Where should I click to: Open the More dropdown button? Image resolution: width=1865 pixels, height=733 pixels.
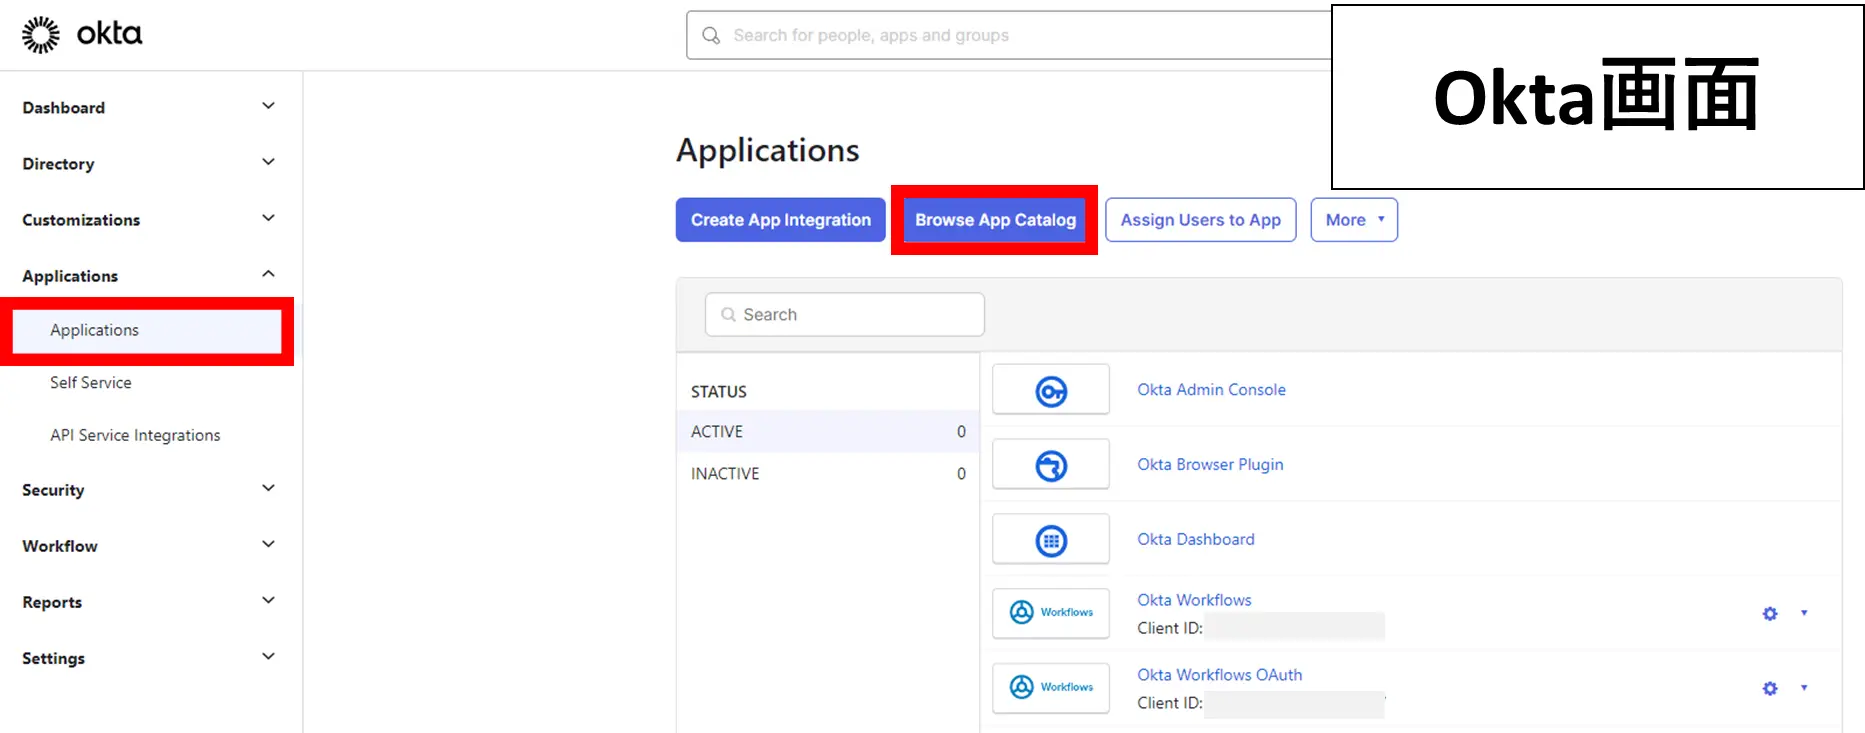[x=1354, y=220]
